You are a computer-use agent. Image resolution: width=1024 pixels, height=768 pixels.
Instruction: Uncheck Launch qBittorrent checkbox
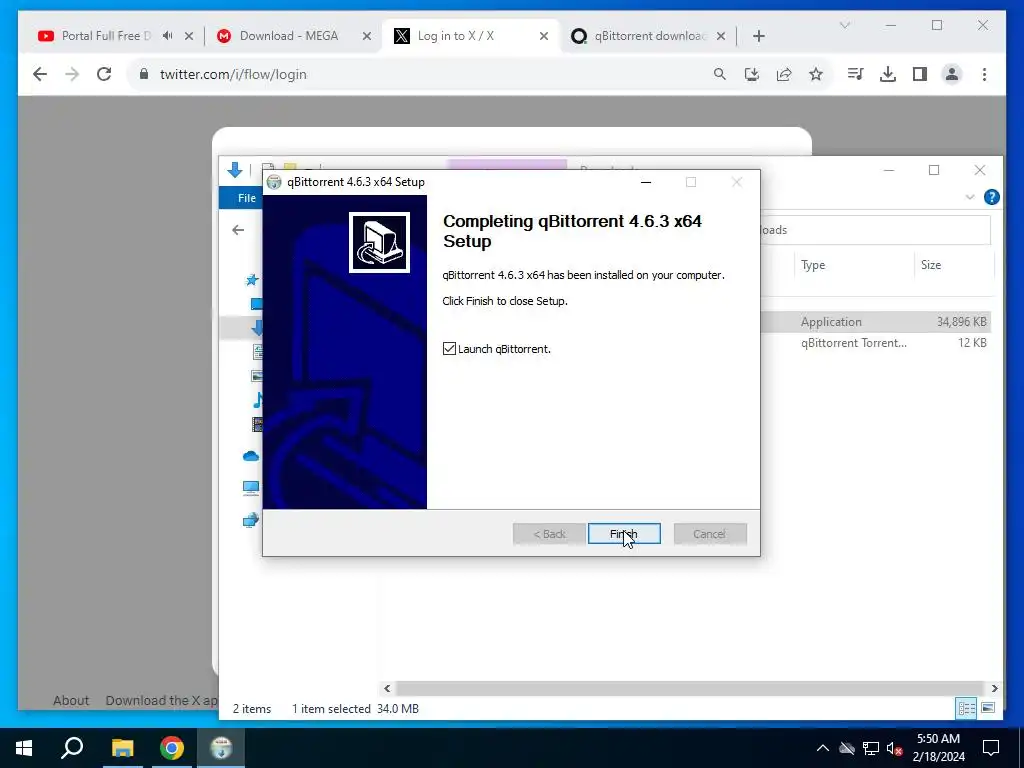coord(449,349)
